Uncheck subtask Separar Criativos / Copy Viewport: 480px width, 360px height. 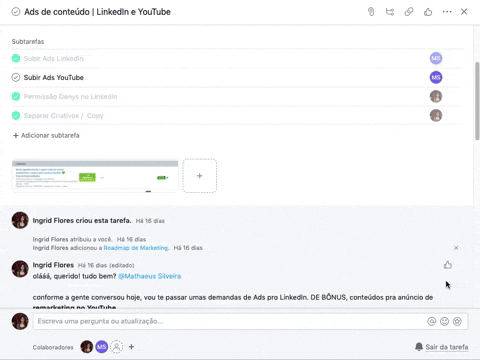[16, 116]
